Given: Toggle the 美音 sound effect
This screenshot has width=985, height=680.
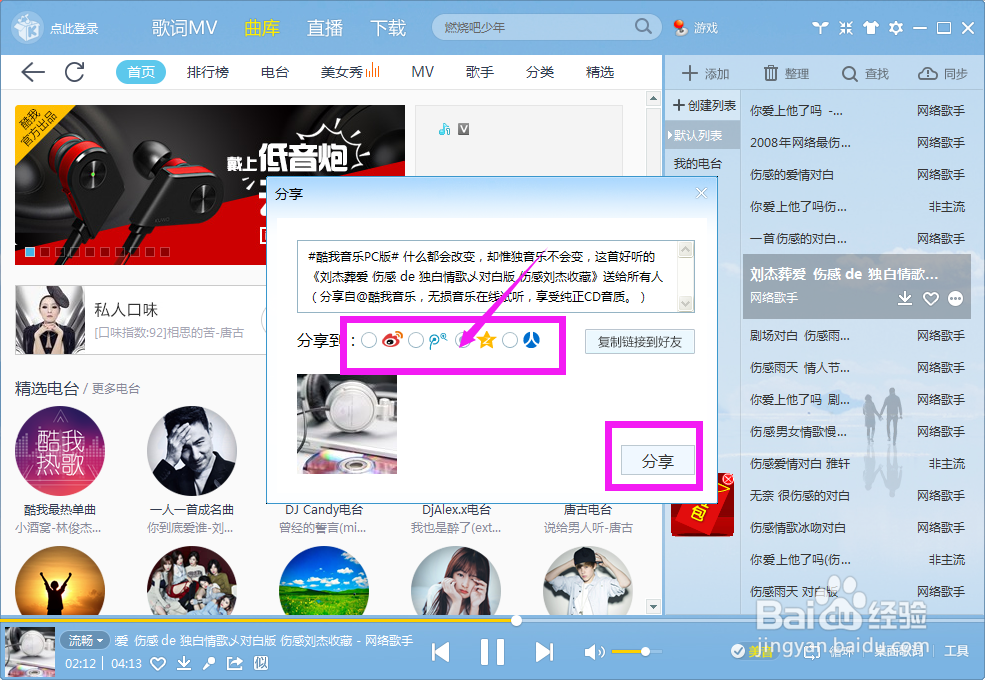Looking at the screenshot, I should (x=753, y=652).
